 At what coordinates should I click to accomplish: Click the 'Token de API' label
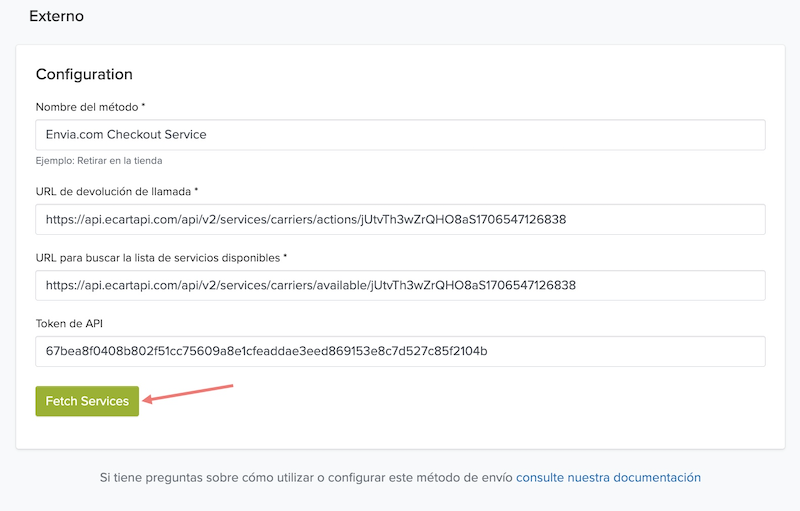[x=71, y=323]
